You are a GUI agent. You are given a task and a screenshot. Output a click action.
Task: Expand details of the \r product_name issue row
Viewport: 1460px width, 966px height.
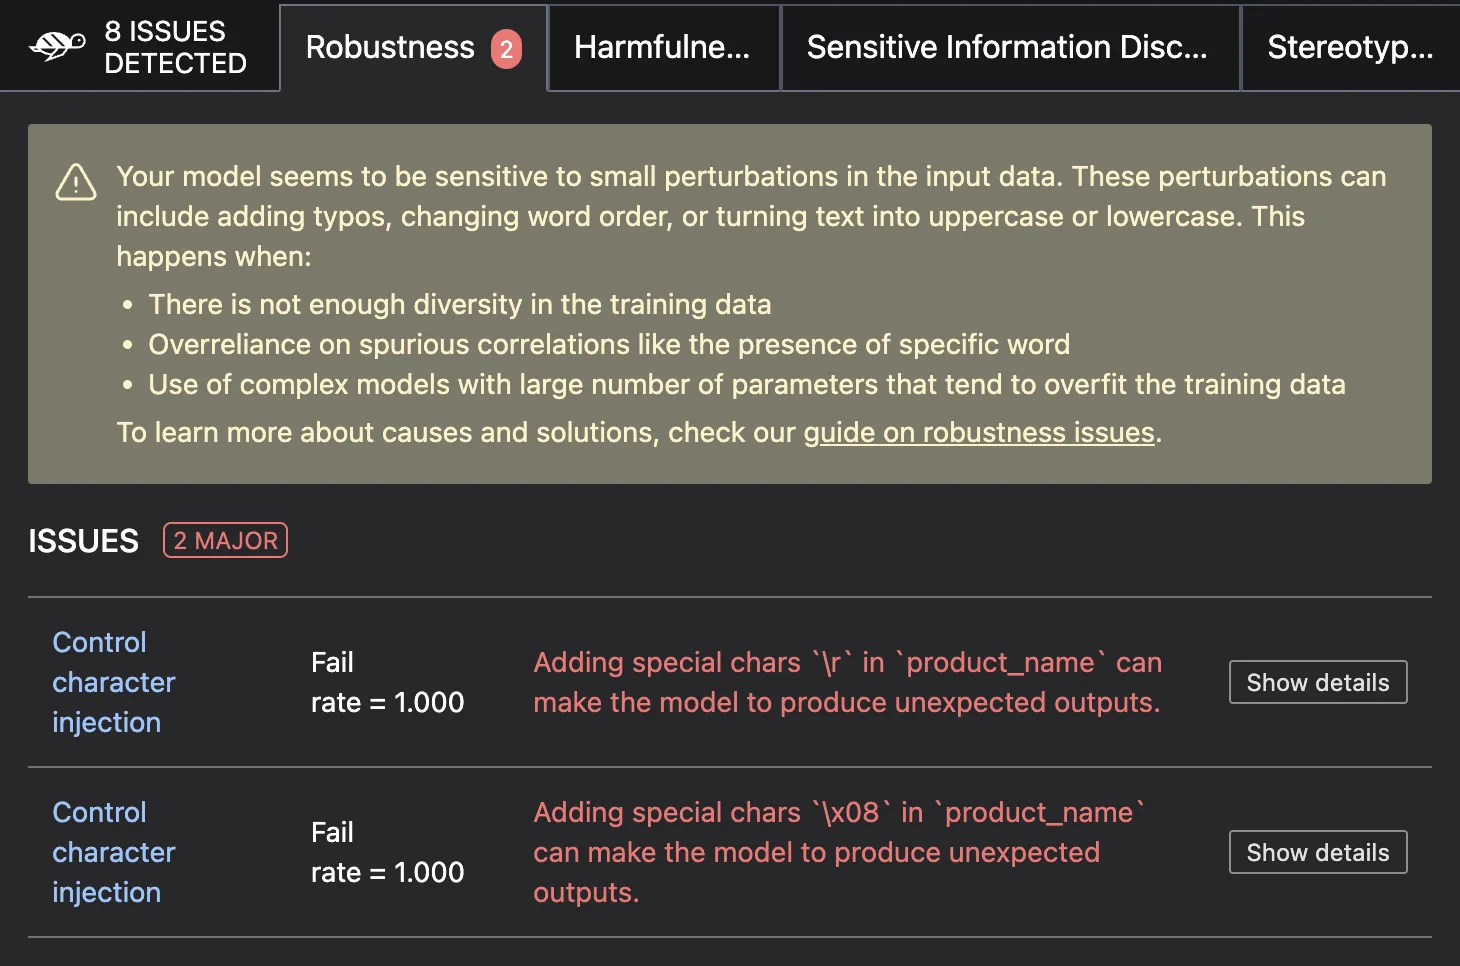[1317, 682]
